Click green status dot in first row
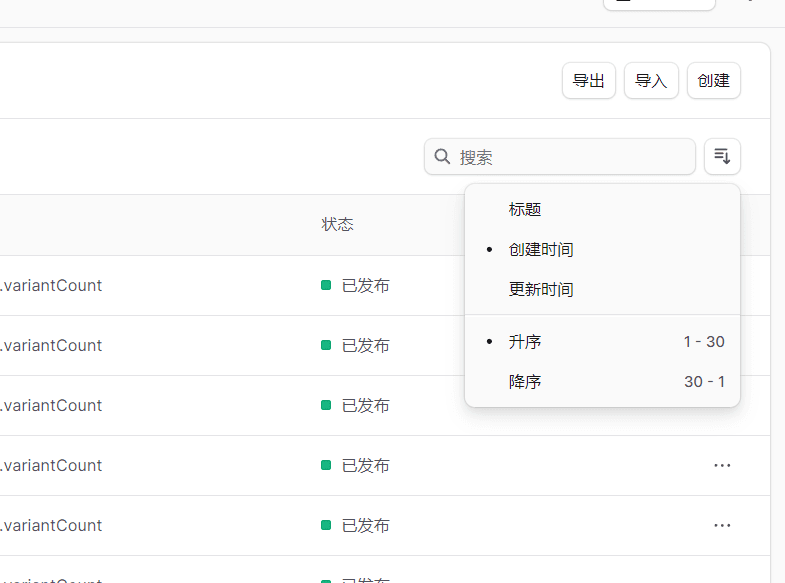This screenshot has height=583, width=785. click(326, 285)
